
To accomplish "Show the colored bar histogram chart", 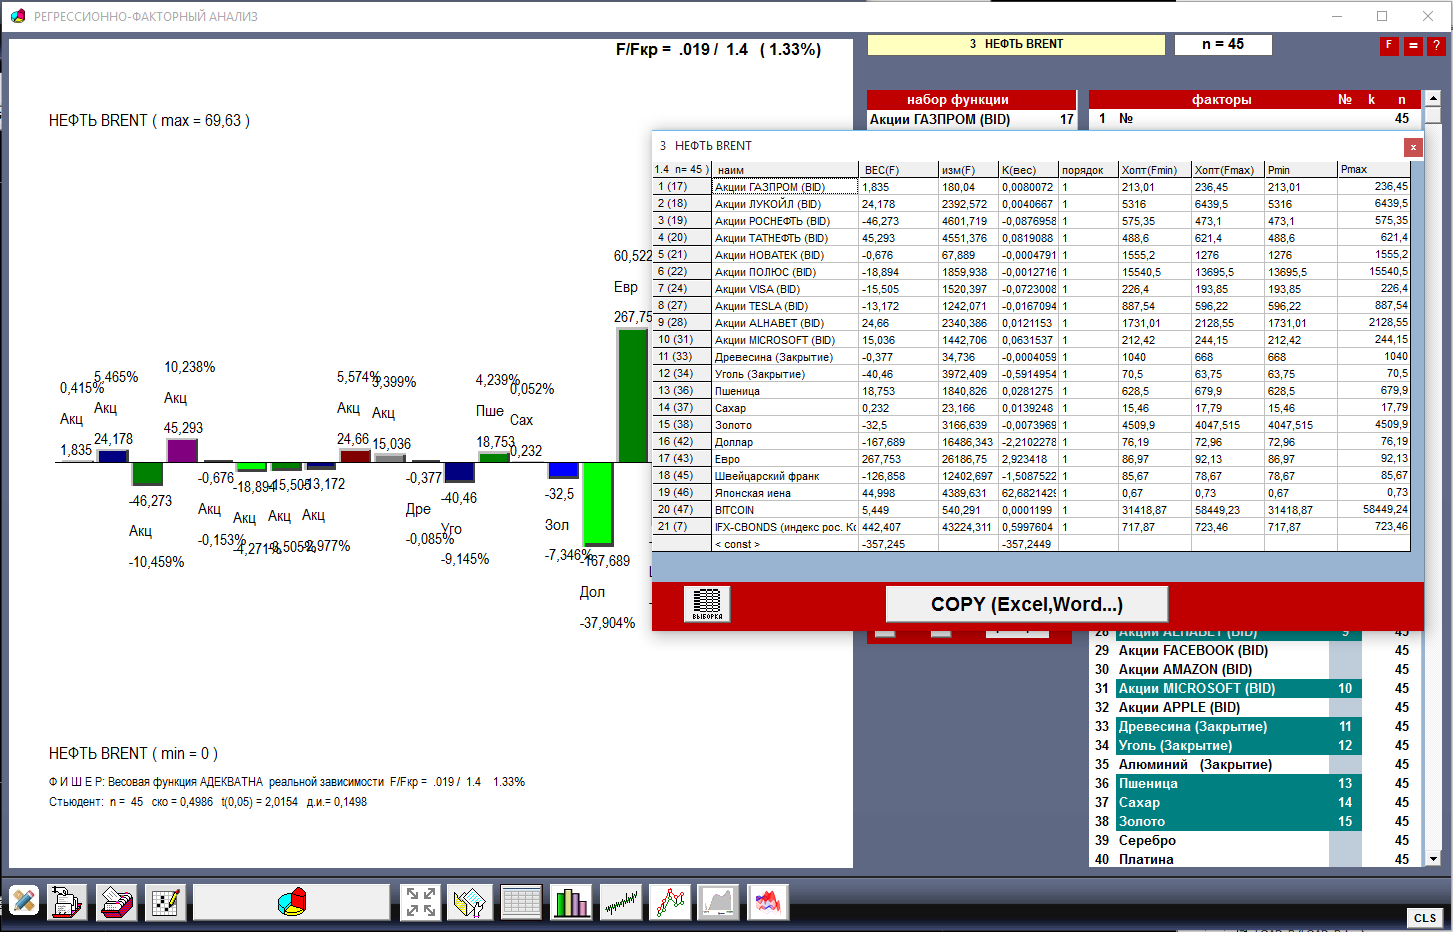I will click(571, 902).
